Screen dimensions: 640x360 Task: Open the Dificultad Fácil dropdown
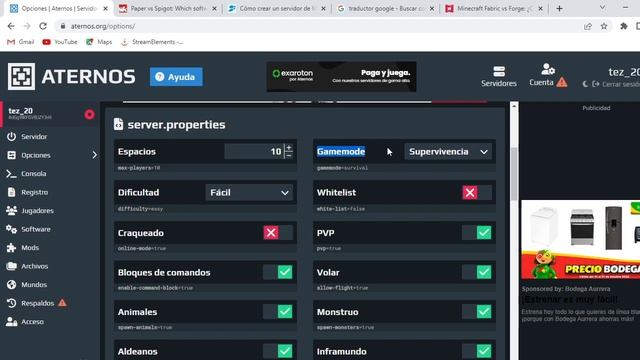click(x=249, y=192)
